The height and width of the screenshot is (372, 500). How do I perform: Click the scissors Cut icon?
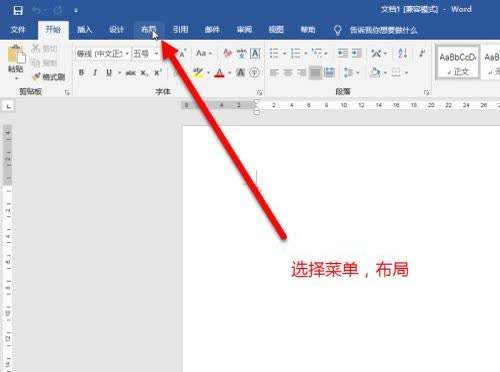click(x=36, y=48)
